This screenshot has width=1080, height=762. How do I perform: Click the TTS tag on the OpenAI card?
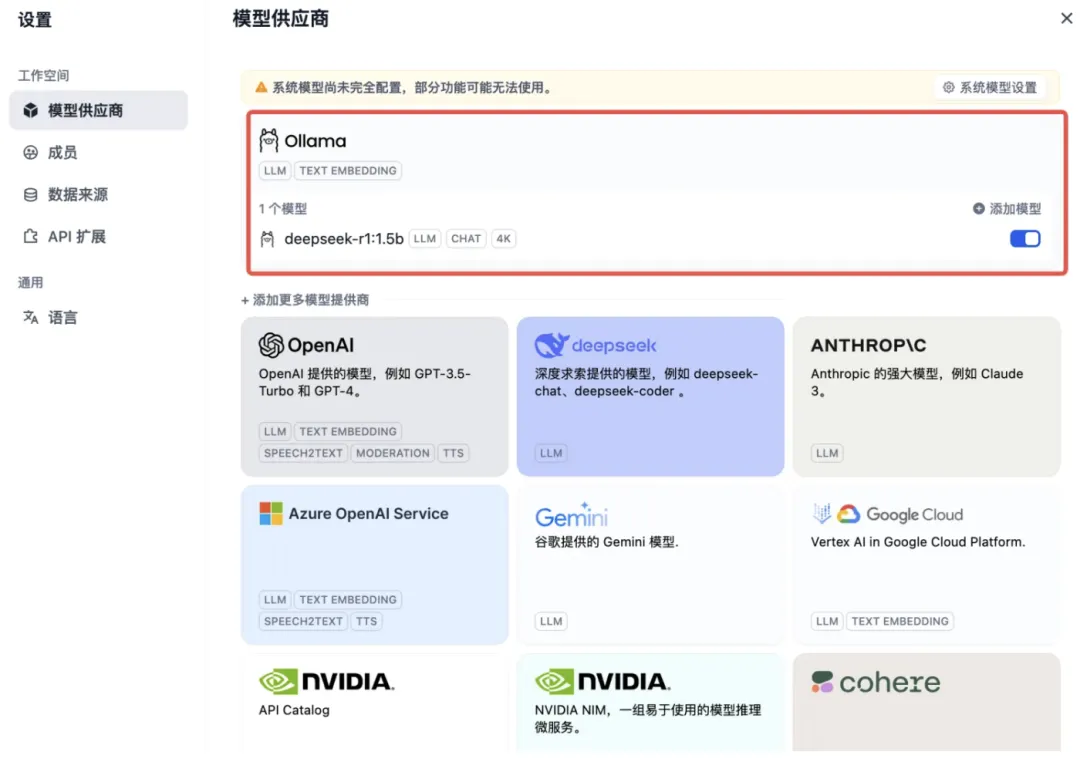[453, 453]
